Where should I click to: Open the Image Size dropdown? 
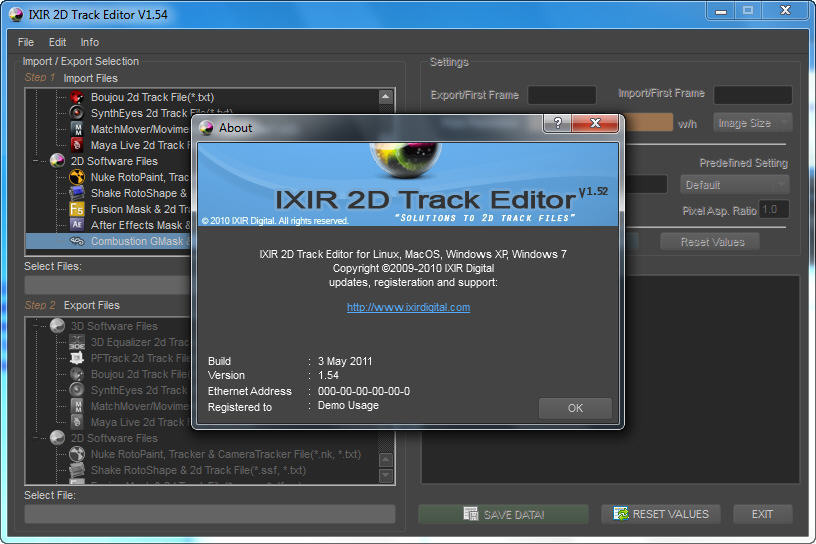753,123
